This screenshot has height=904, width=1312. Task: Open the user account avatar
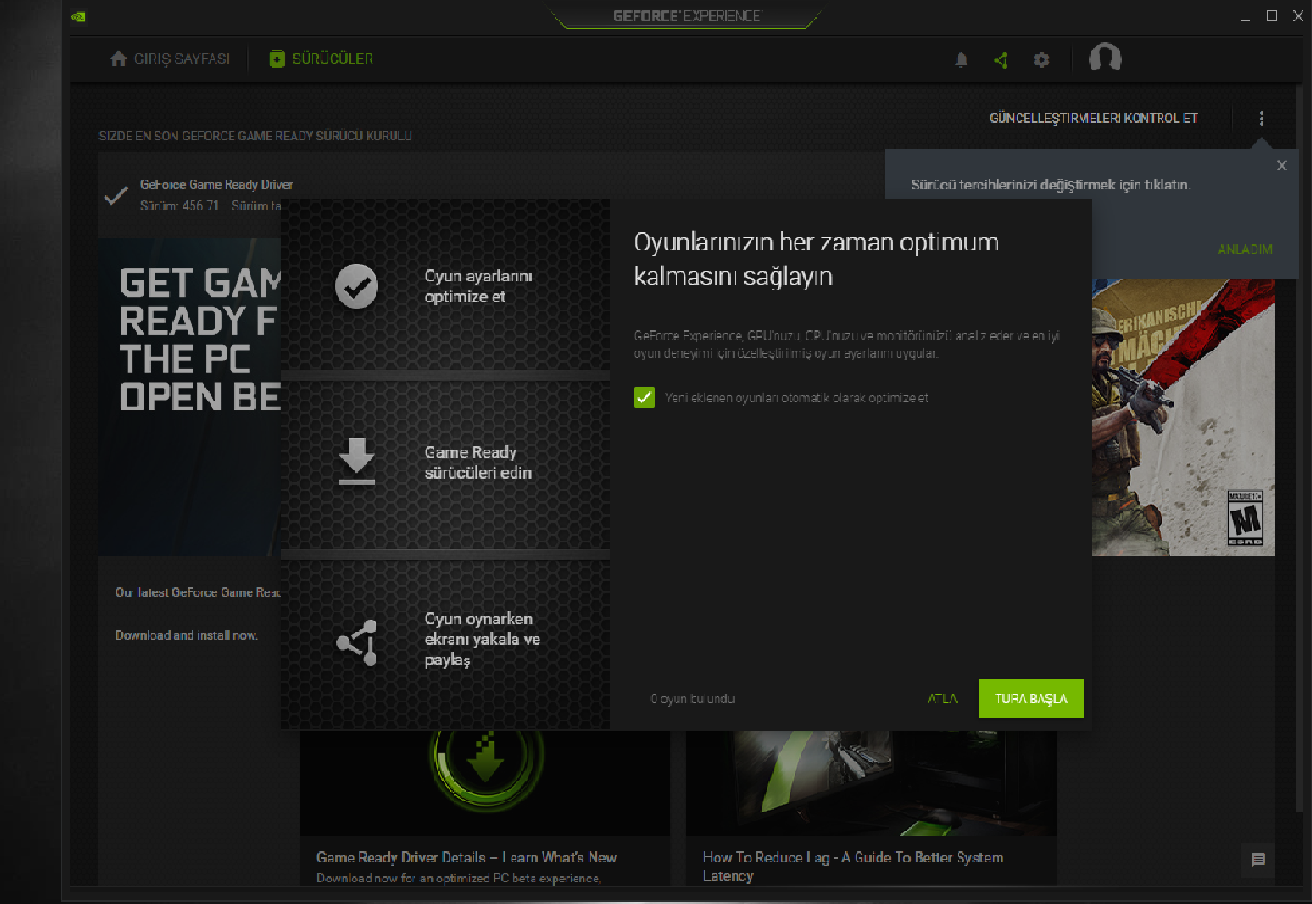(1105, 58)
